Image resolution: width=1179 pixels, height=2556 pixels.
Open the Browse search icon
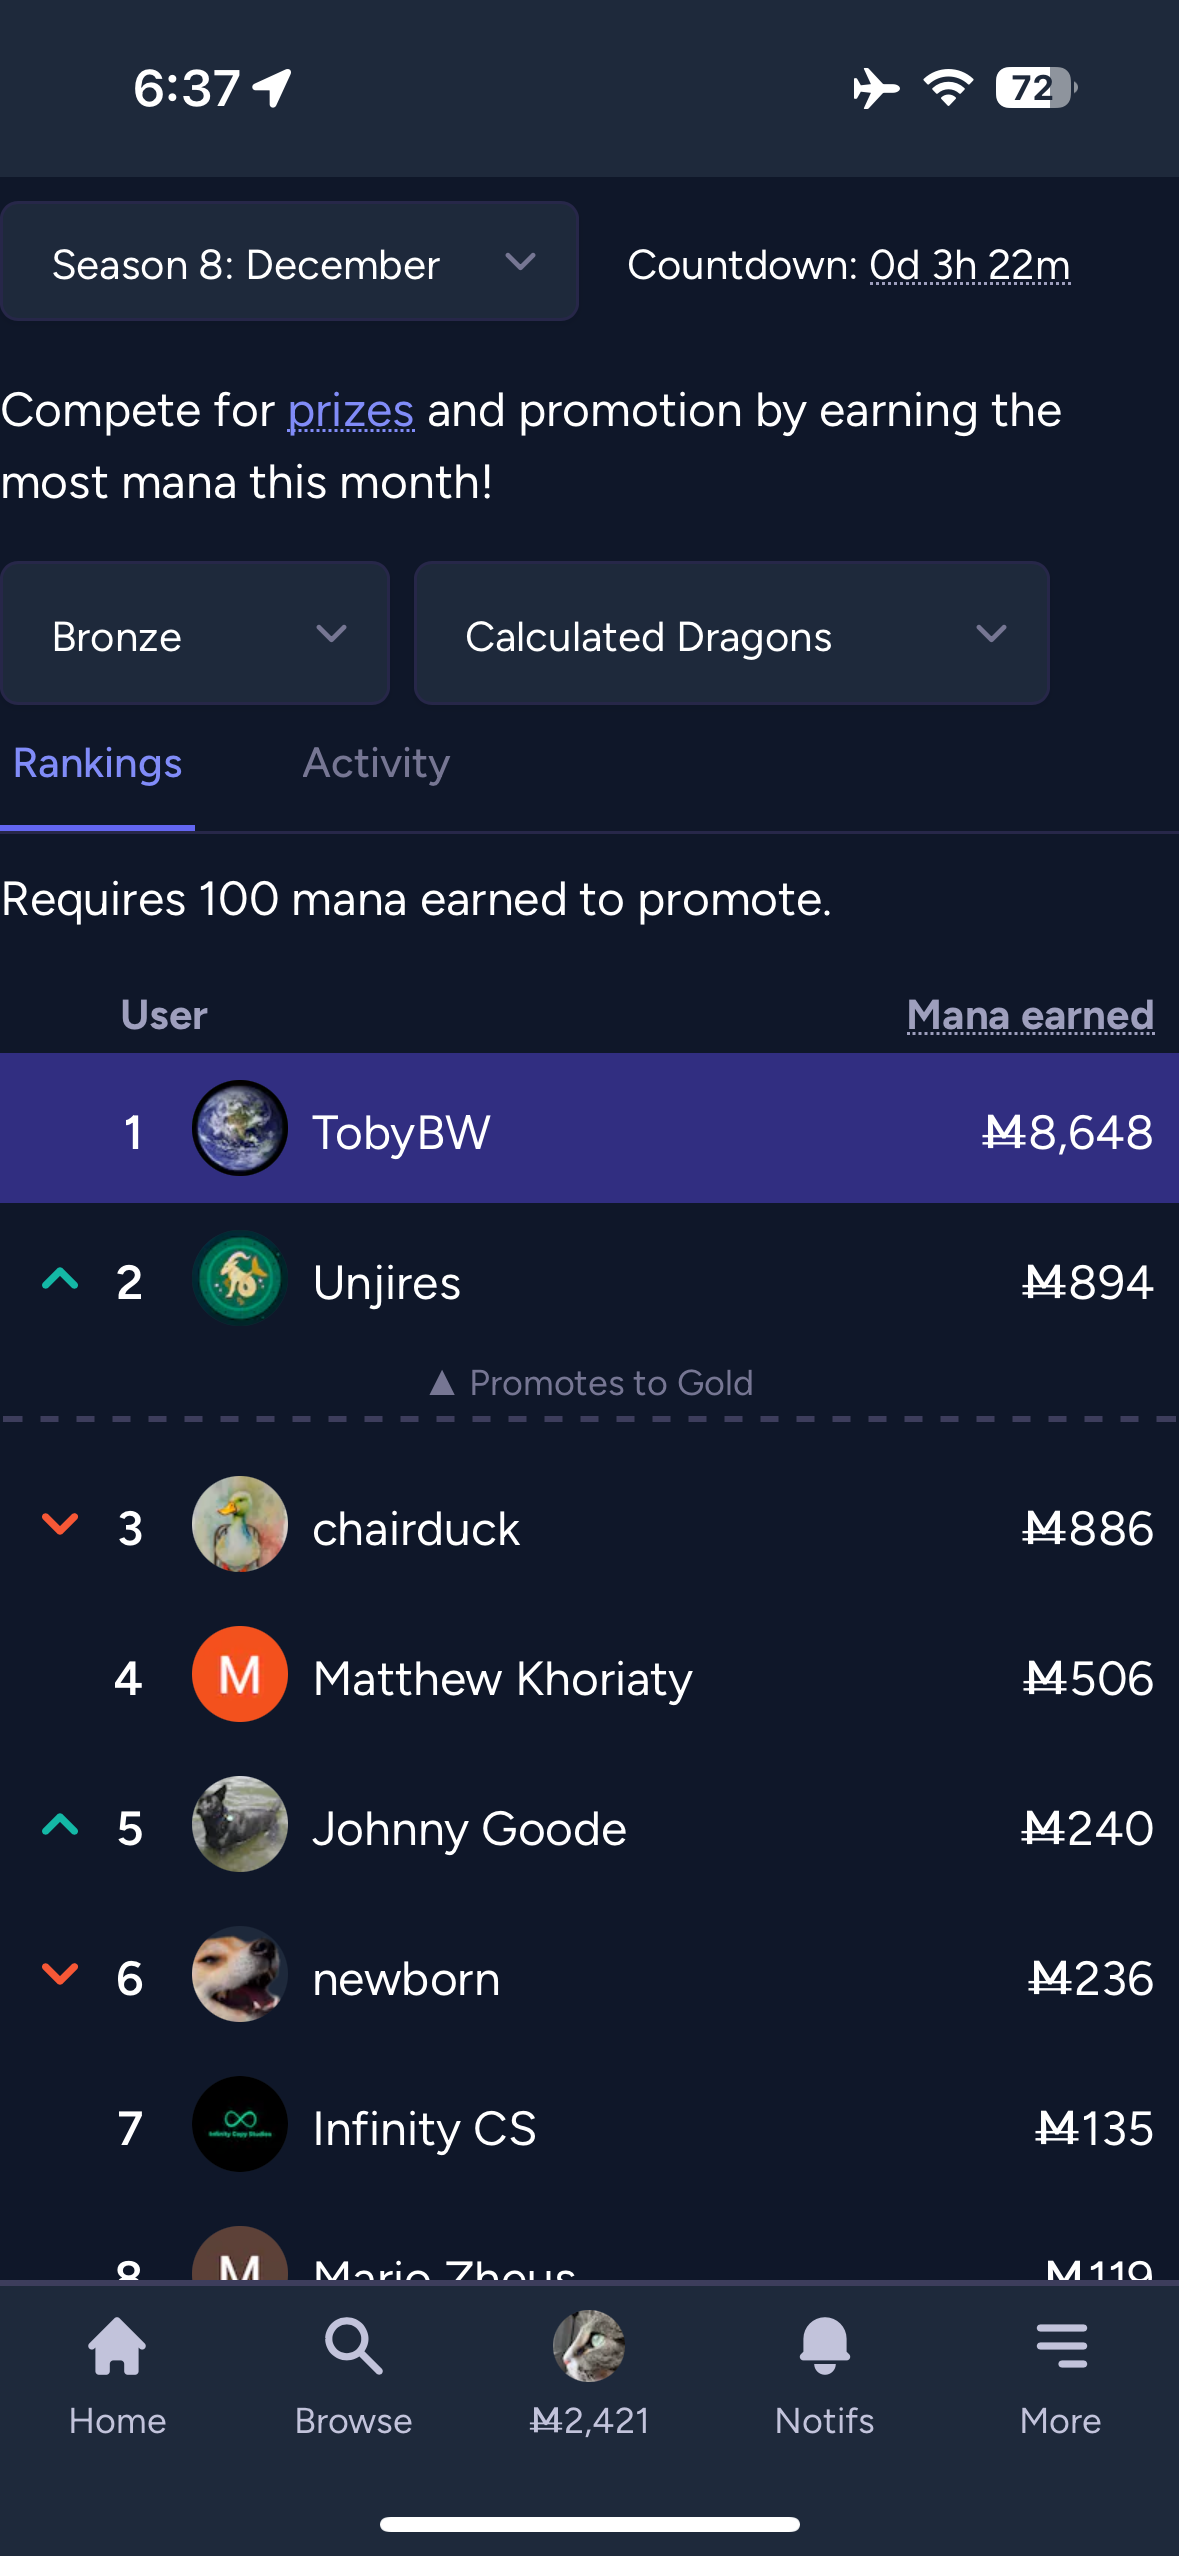pos(353,2345)
